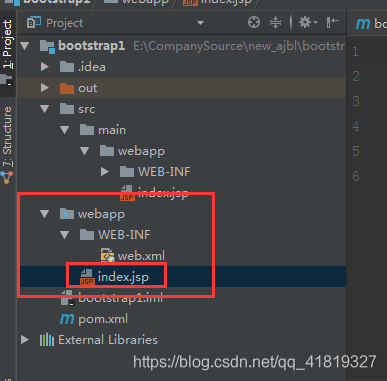Click the webapp module folder icon with dot

pos(67,214)
